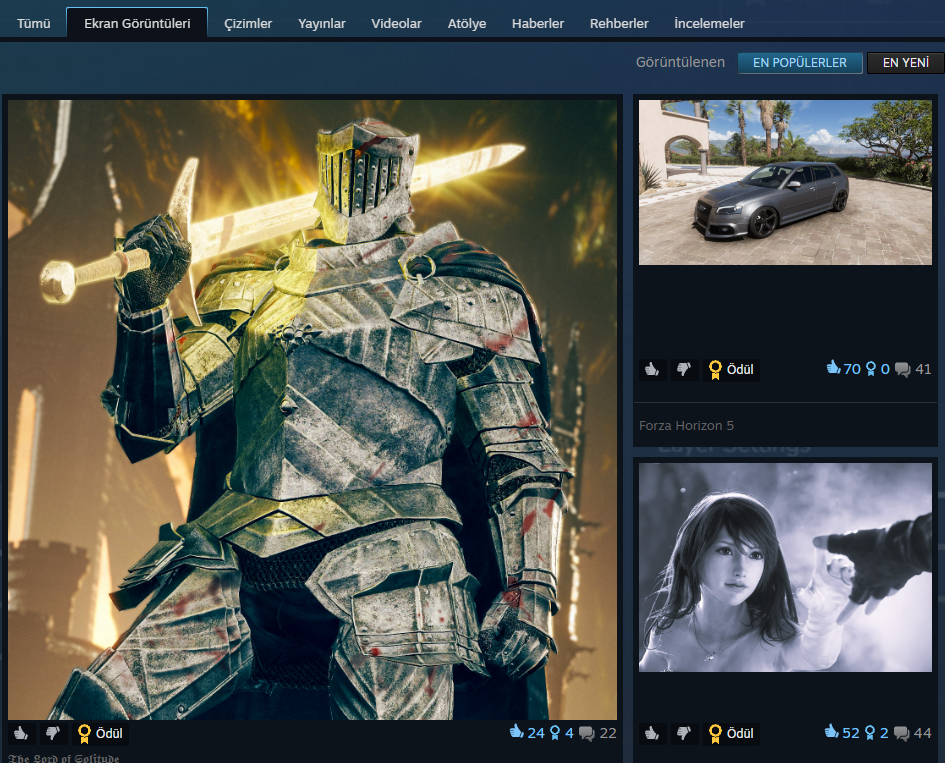
Task: Give Ödül award to the girl screenshot
Action: click(x=732, y=733)
